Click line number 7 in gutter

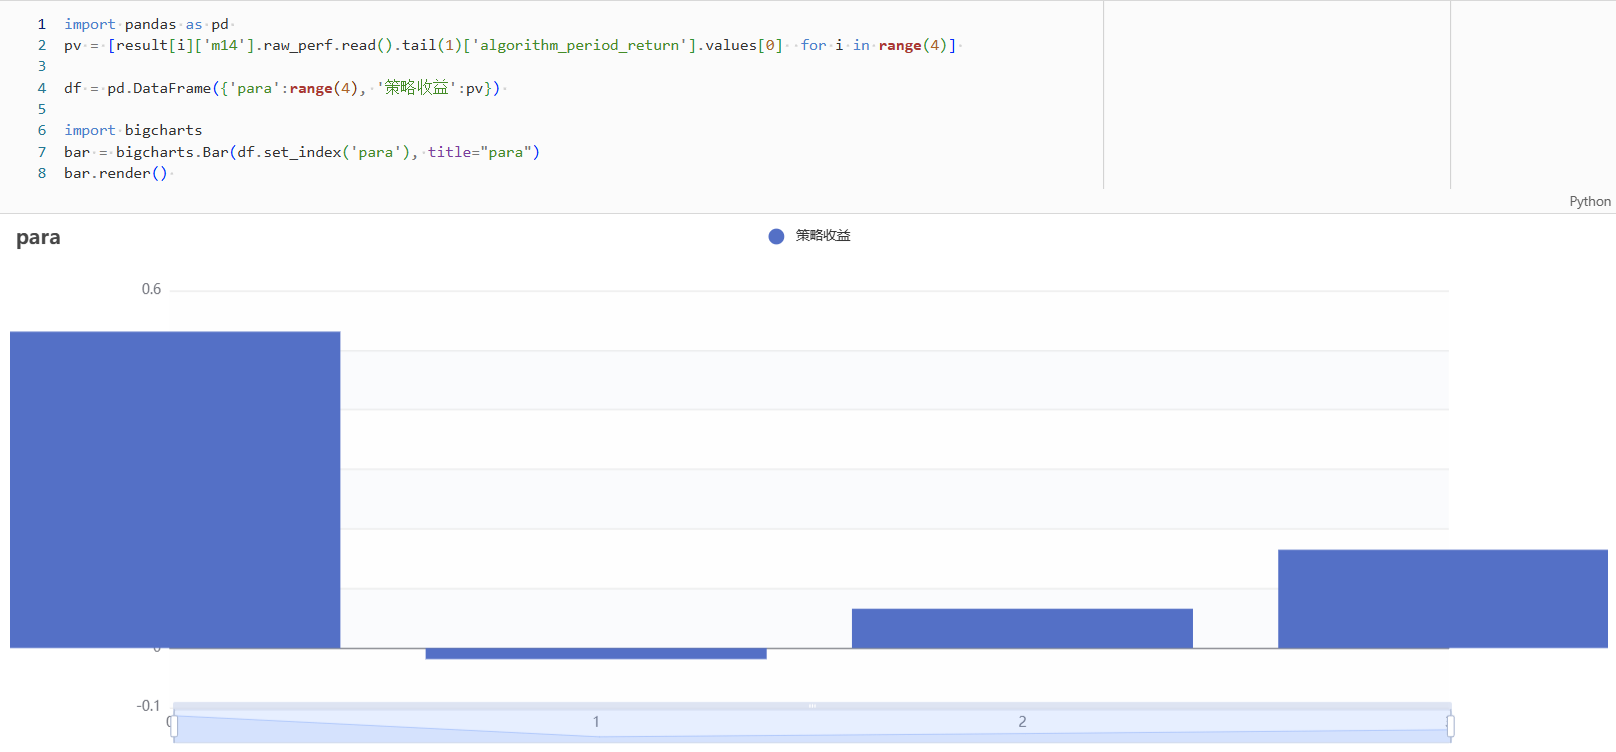click(42, 152)
